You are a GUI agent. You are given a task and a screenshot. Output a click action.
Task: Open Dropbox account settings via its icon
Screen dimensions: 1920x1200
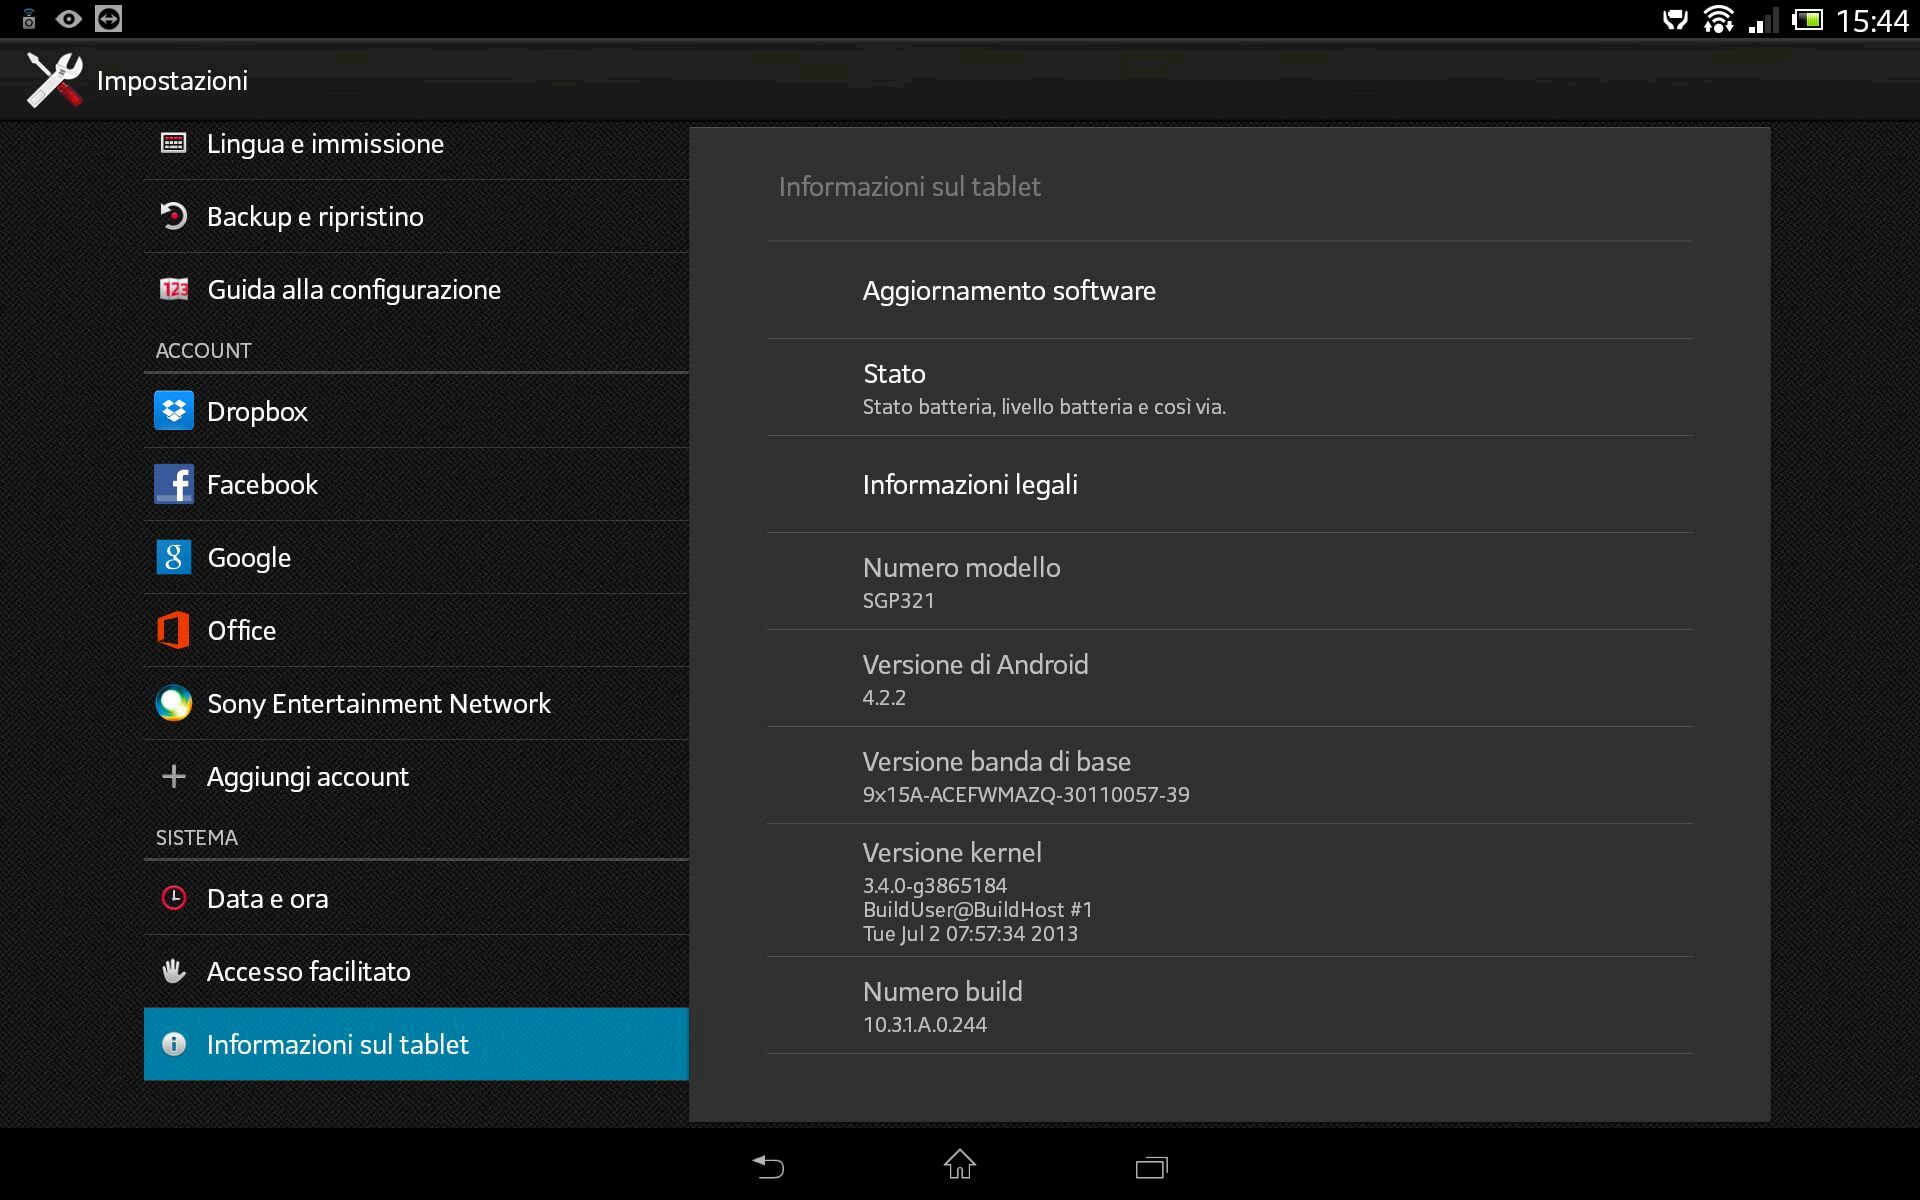174,410
